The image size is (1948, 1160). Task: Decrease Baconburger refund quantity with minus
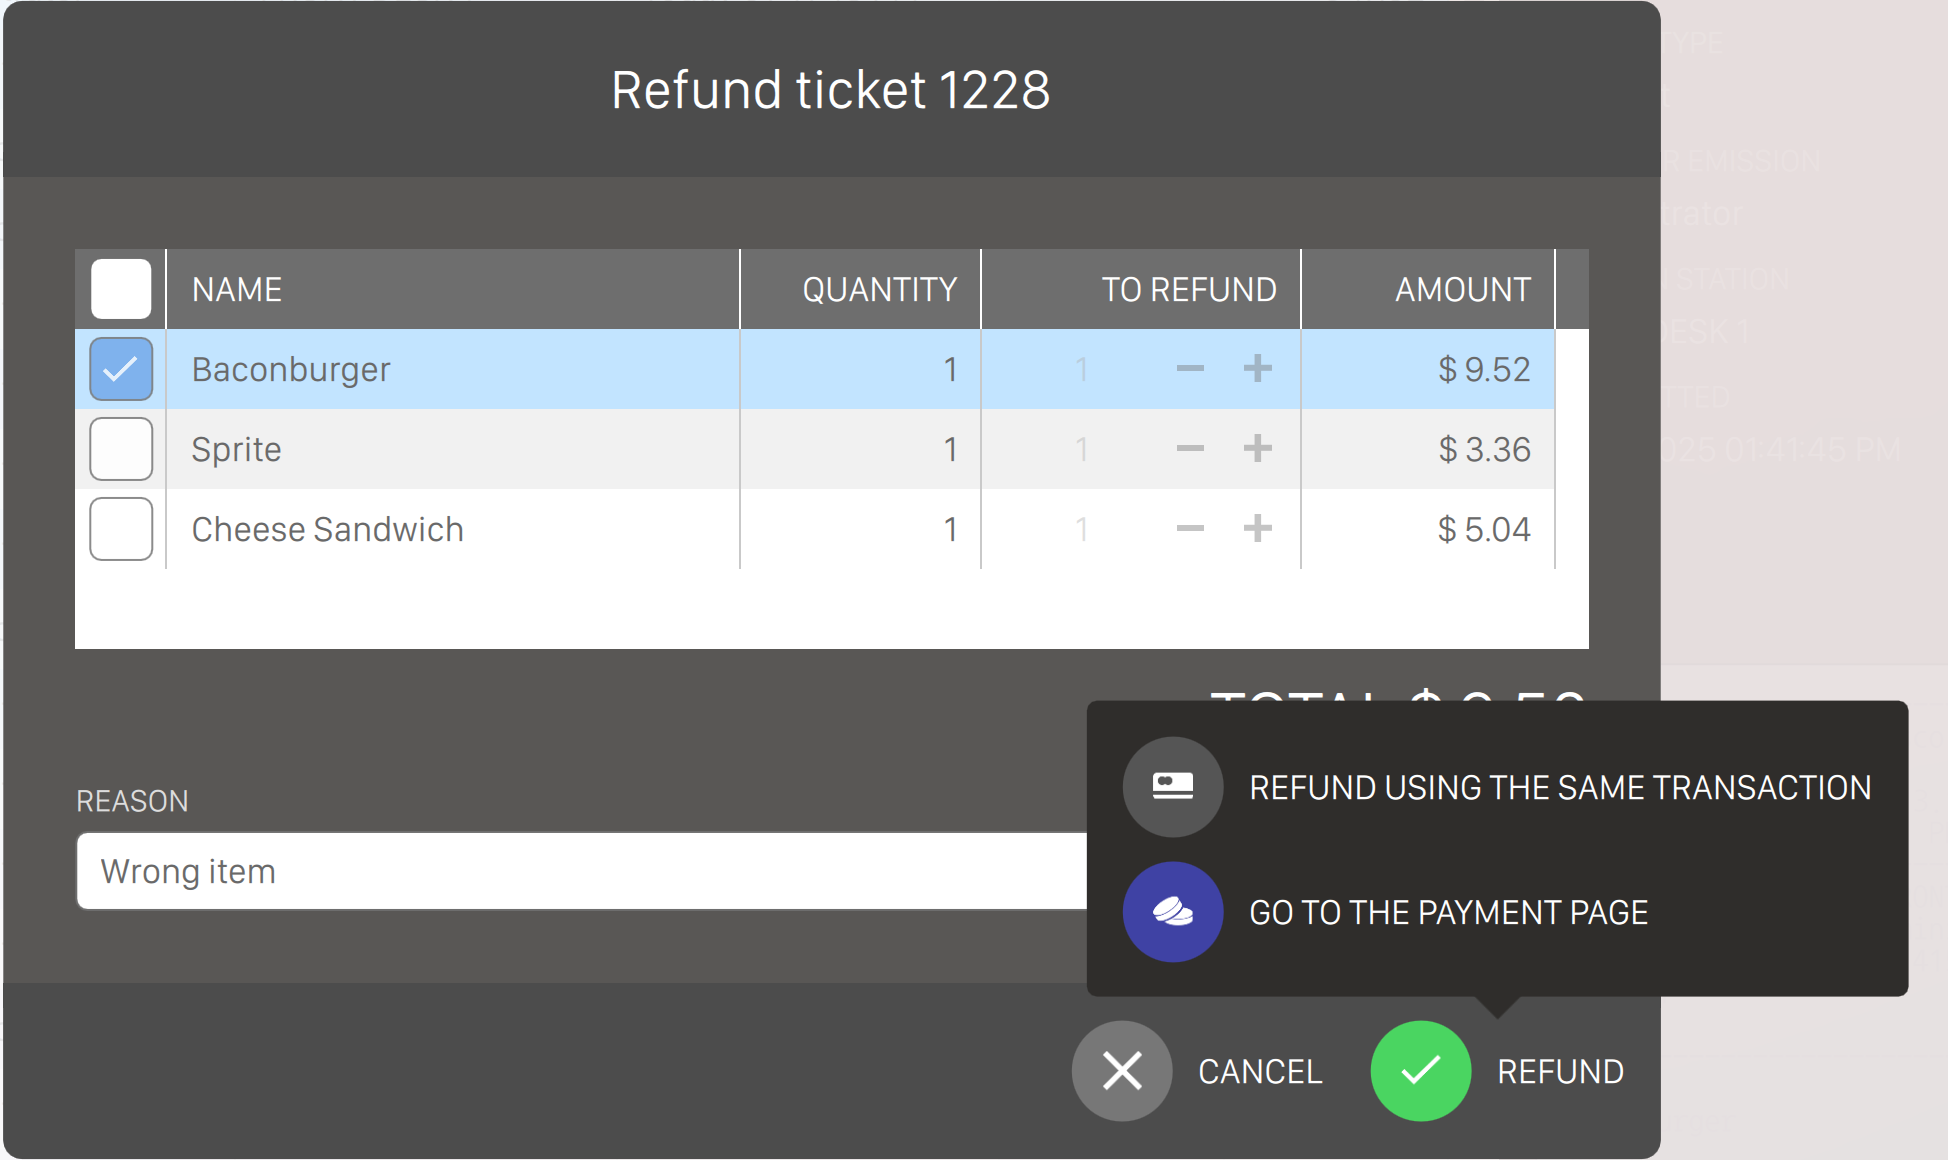pos(1190,369)
